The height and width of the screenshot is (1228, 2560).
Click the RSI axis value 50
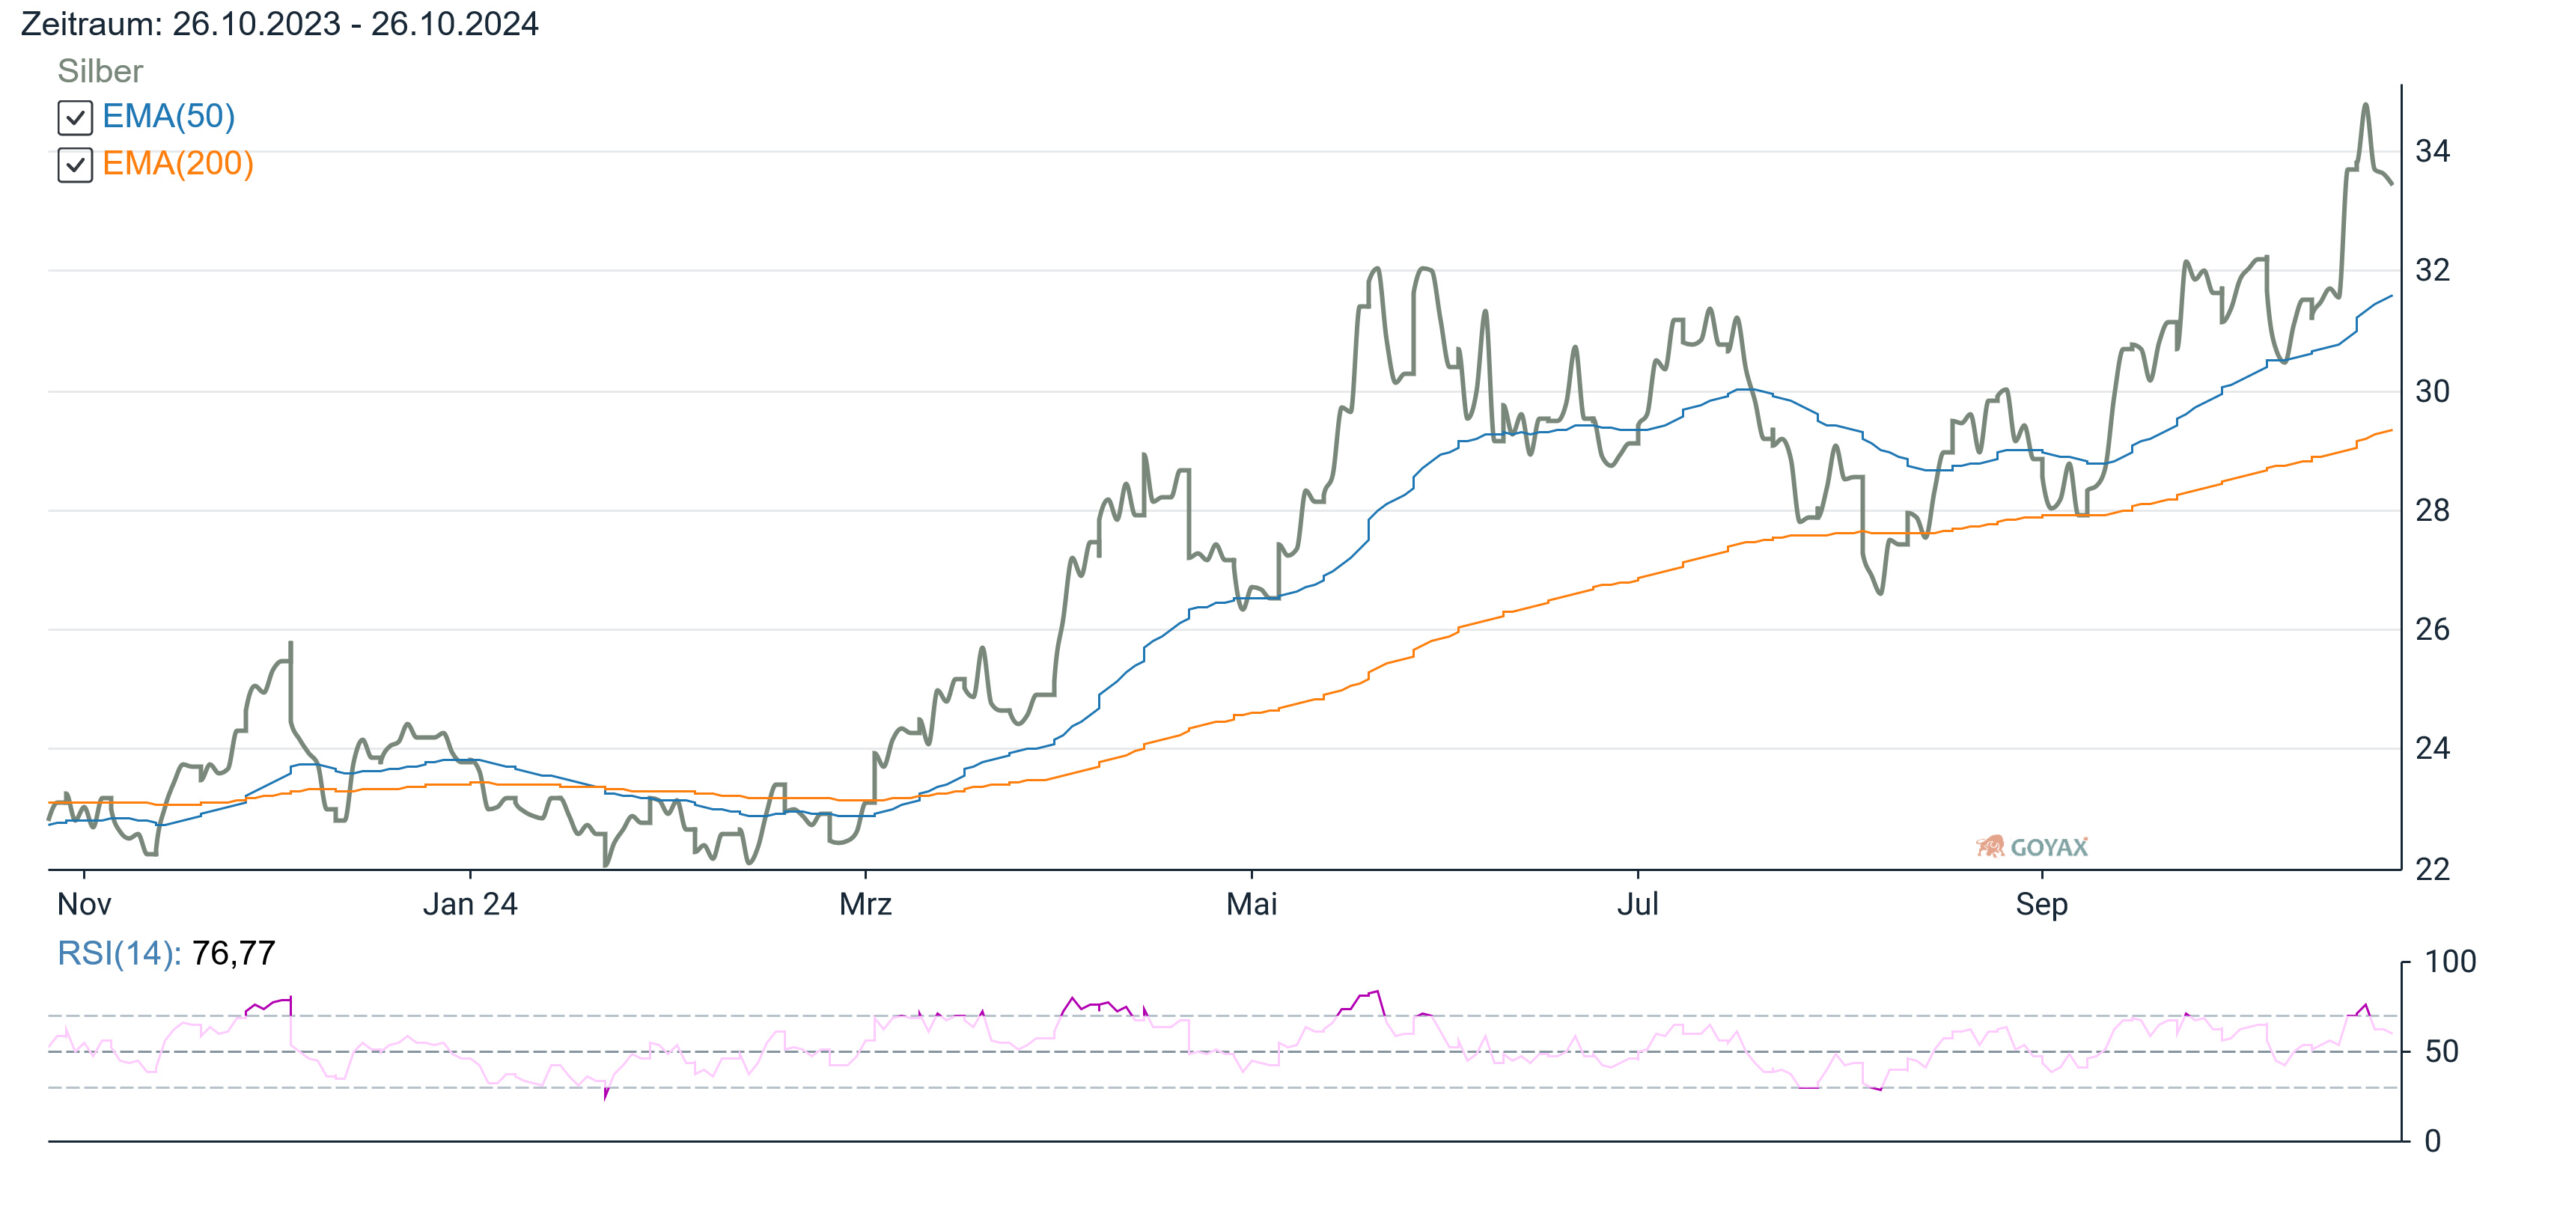tap(2441, 1051)
